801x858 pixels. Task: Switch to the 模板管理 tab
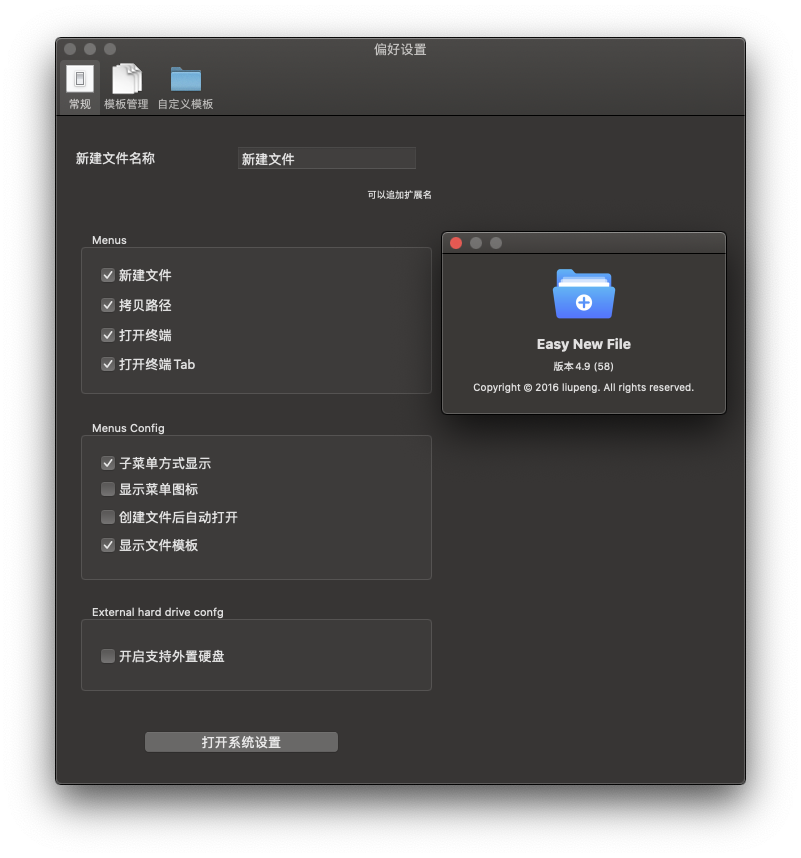126,87
